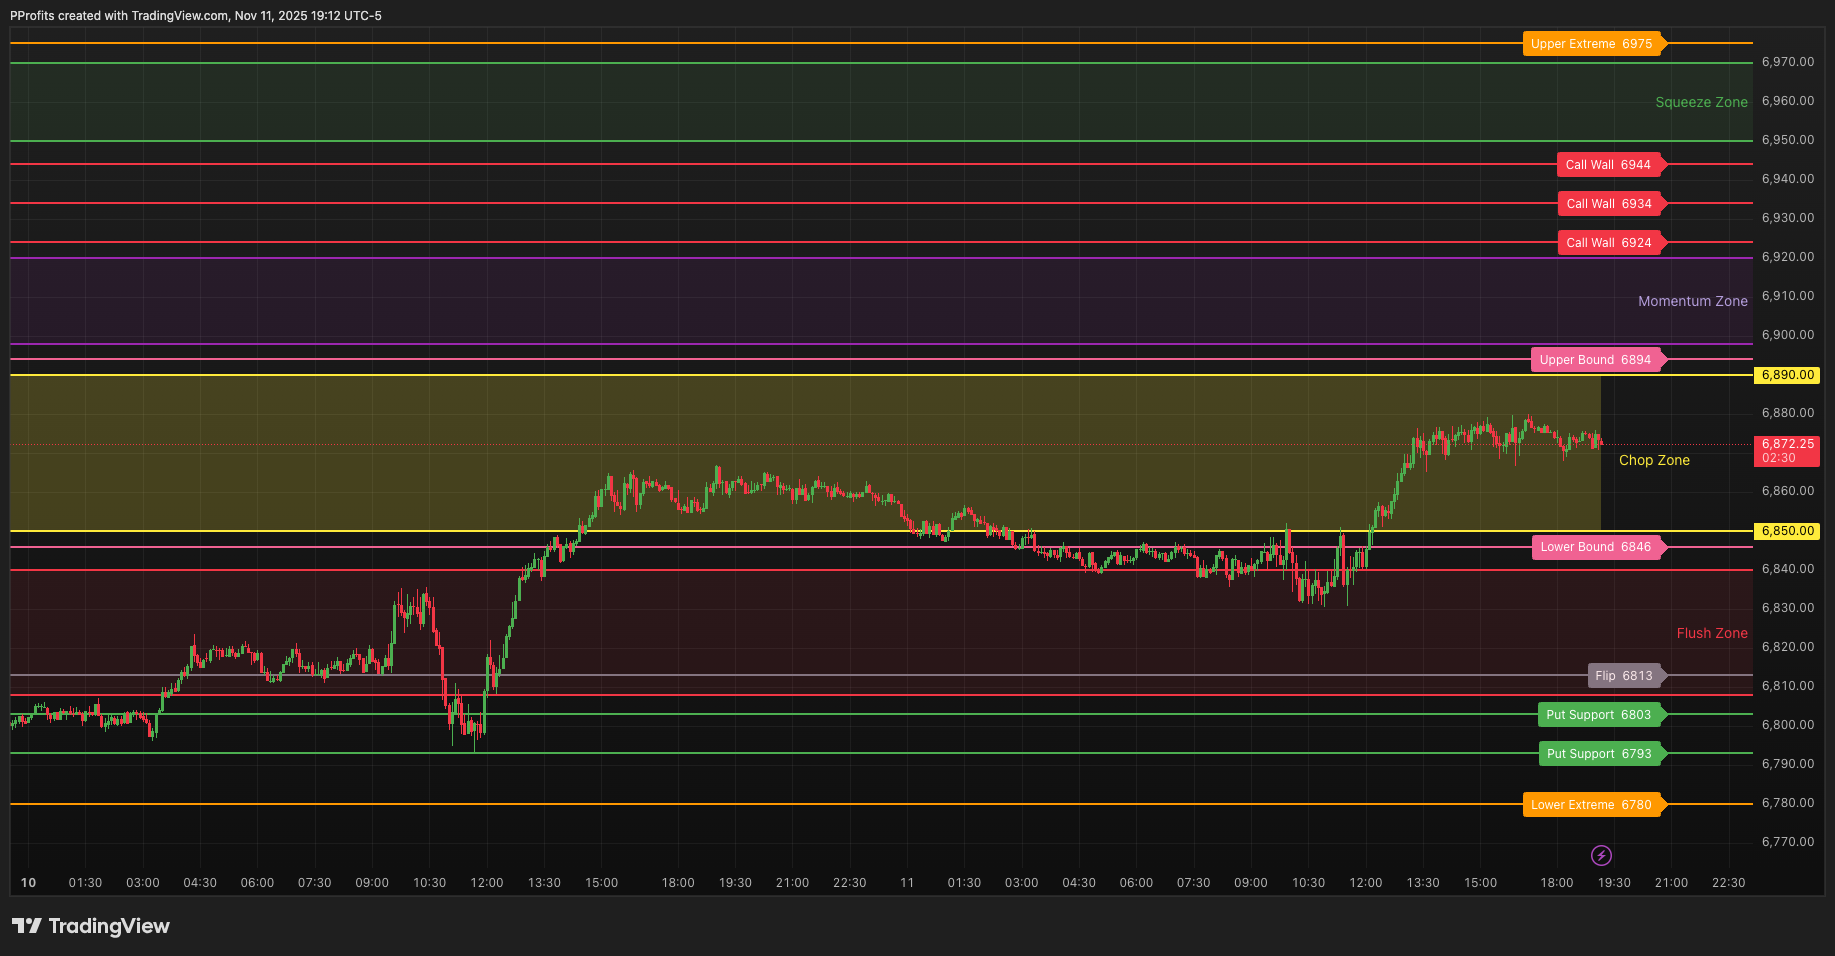The height and width of the screenshot is (956, 1835).
Task: Click the lightning bolt icon near the time axis
Action: pyautogui.click(x=1601, y=855)
